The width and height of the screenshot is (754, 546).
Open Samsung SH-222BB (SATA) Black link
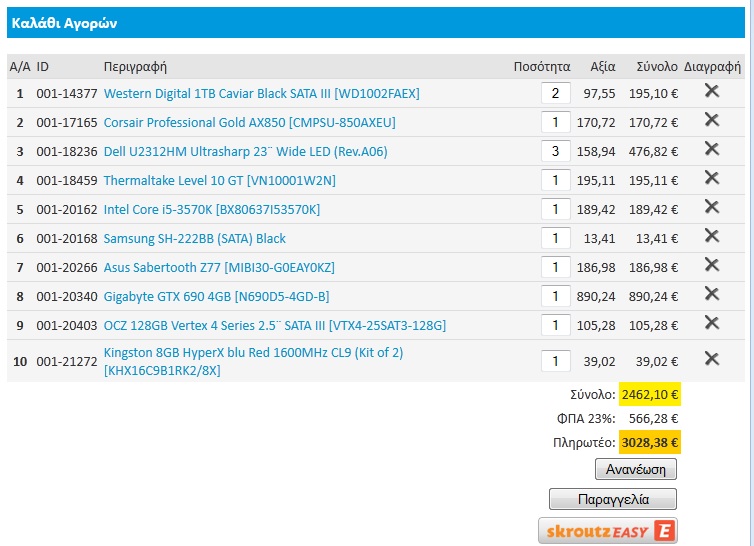195,239
